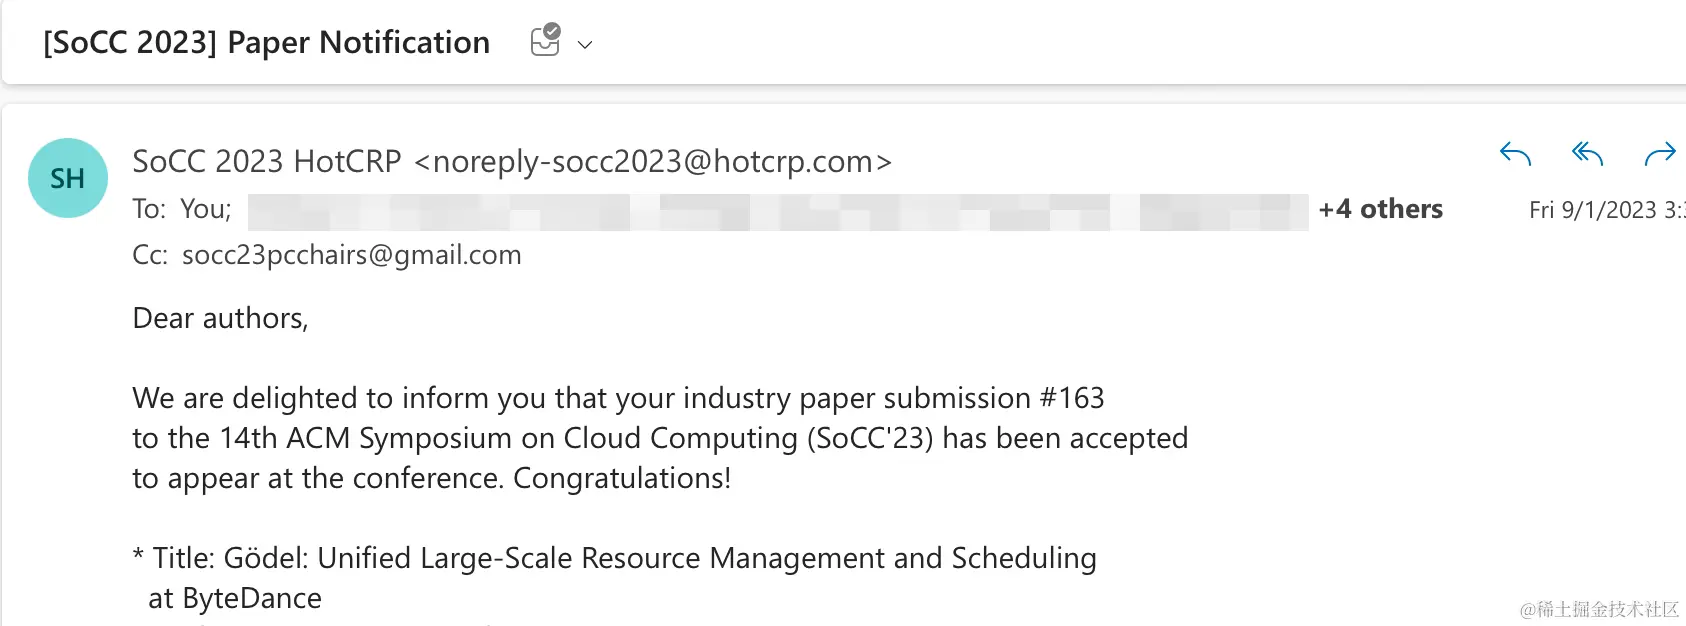Click the Reply all double-arrow icon

[x=1587, y=154]
